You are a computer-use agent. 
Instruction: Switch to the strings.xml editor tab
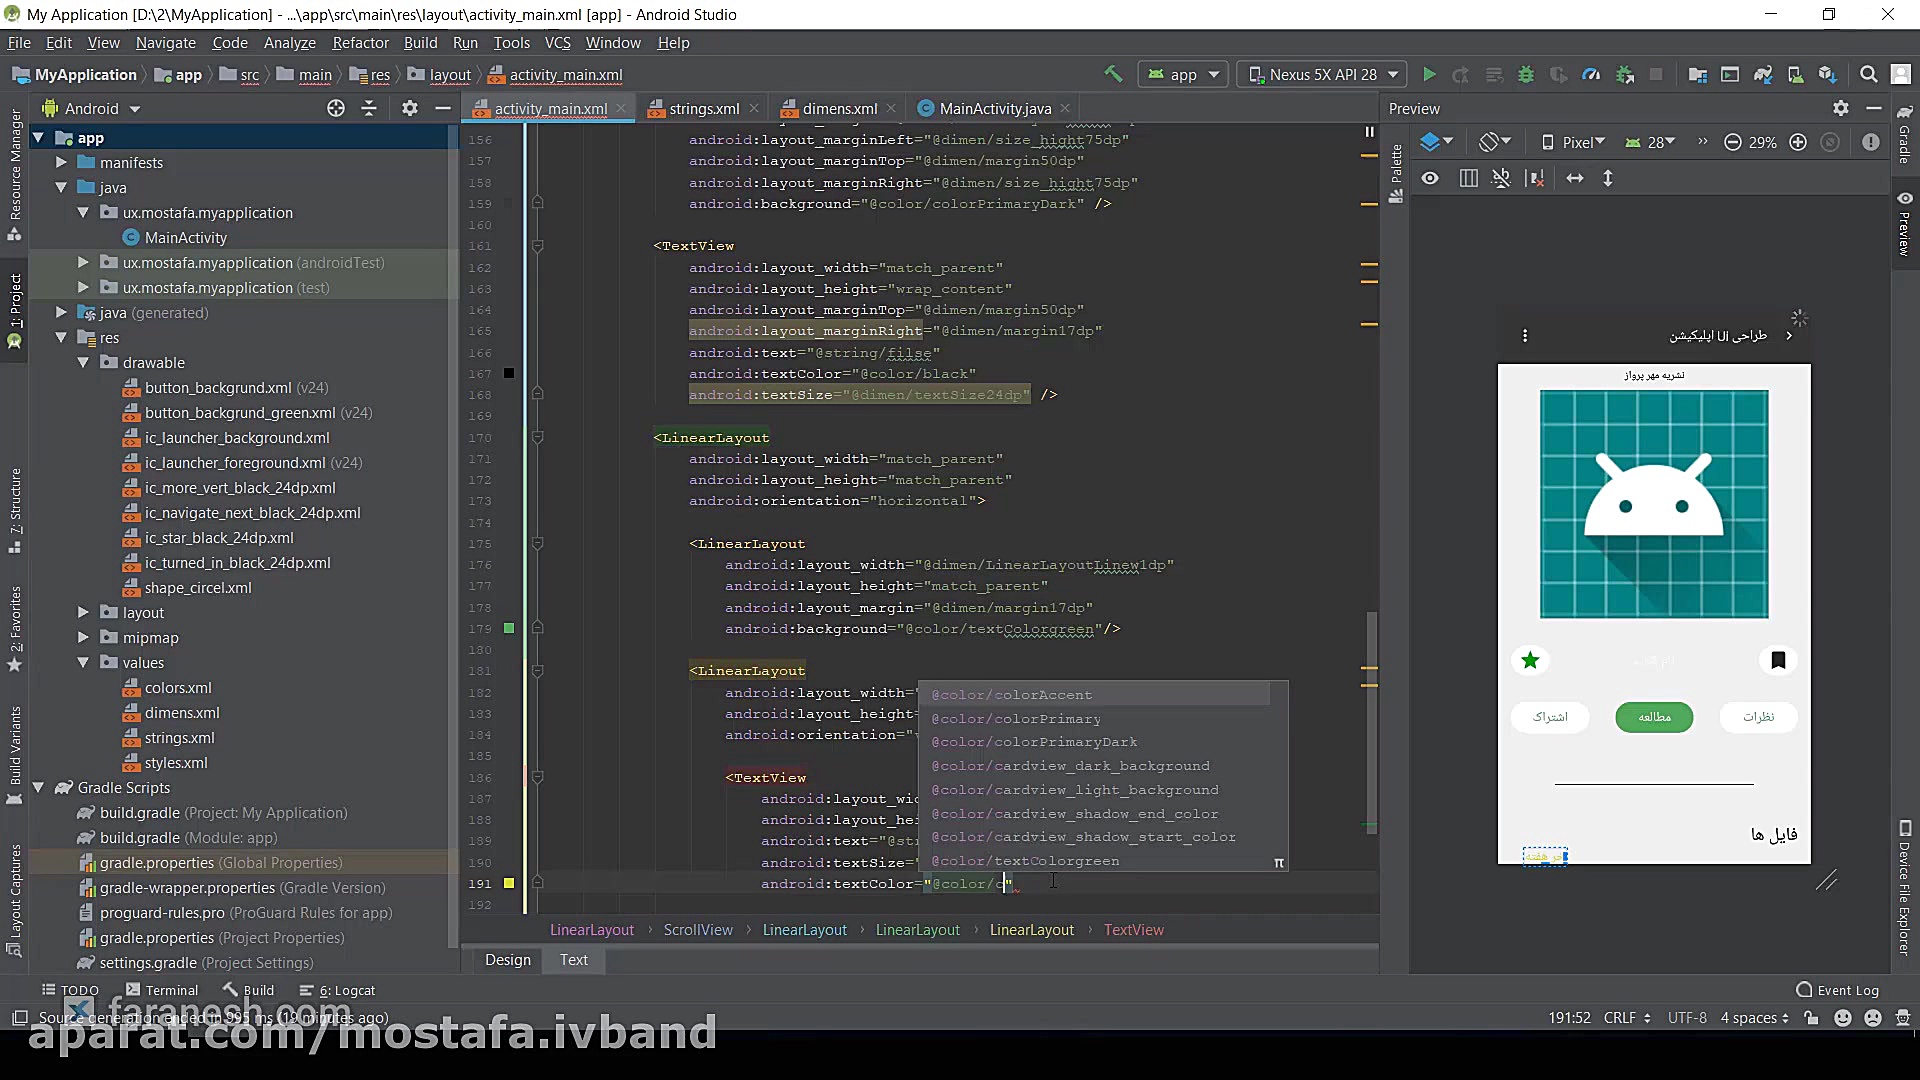pyautogui.click(x=704, y=108)
